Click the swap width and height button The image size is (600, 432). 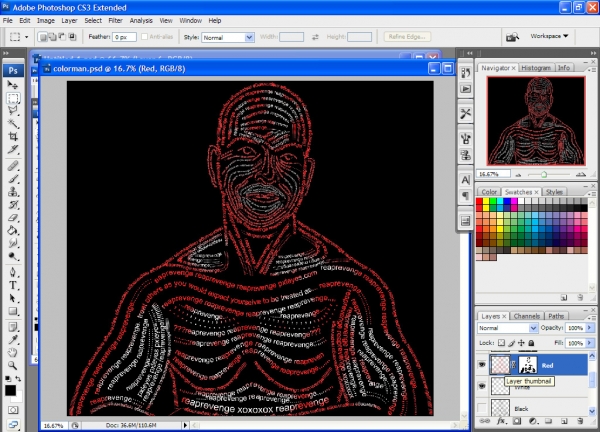(315, 37)
